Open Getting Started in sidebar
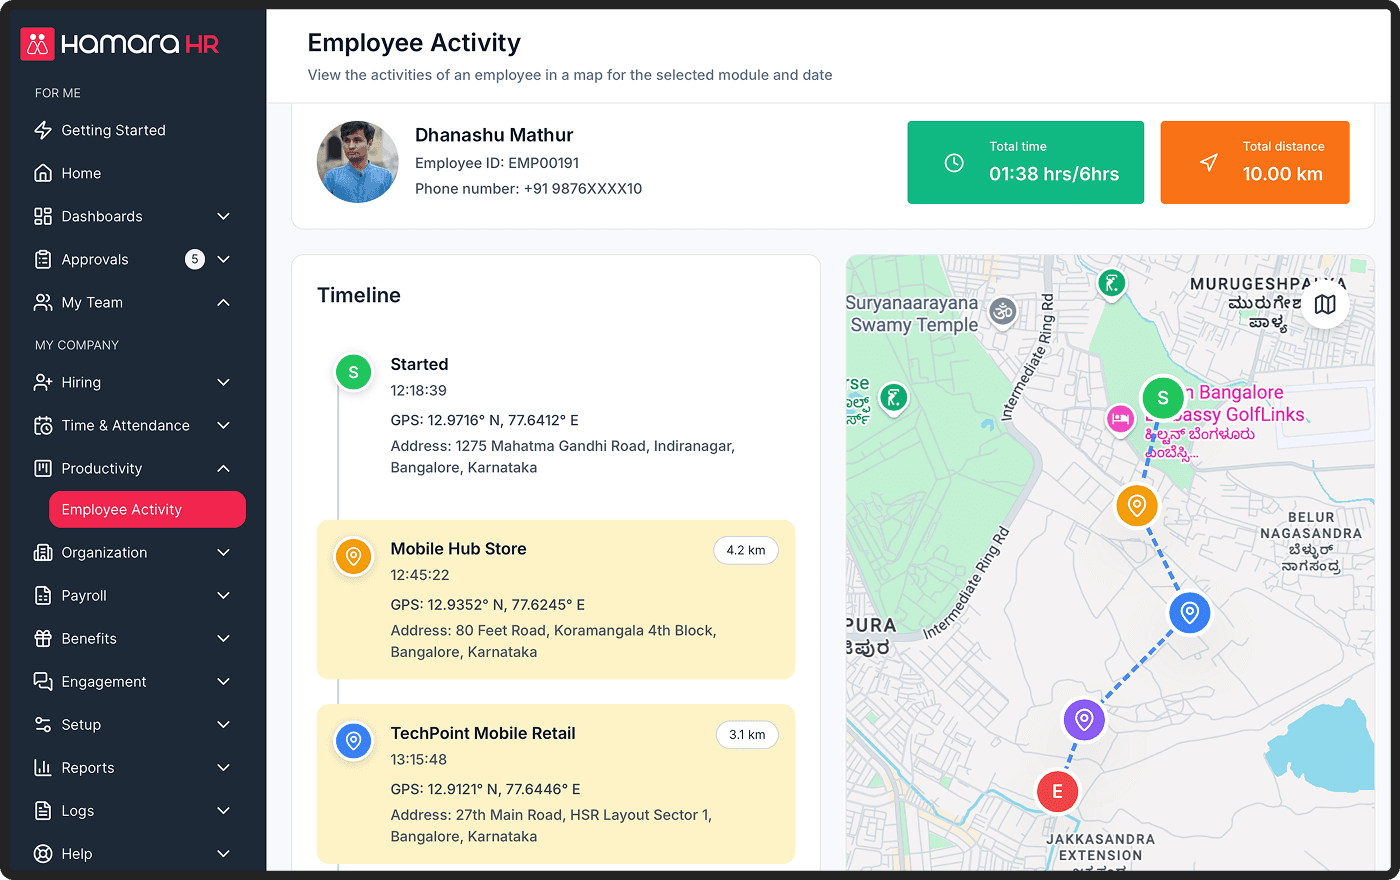Screen dimensions: 1400x880 tap(114, 130)
